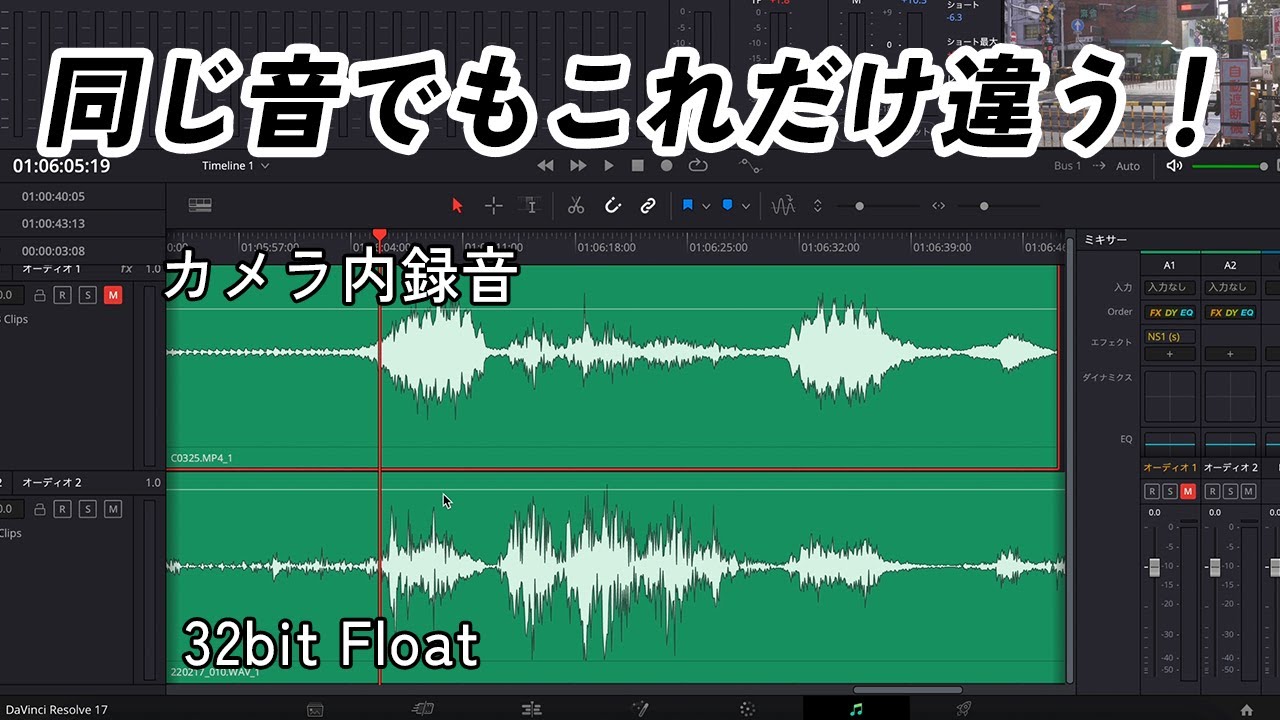
Task: Click the A2 FX DY EQ order button
Action: pyautogui.click(x=1230, y=313)
